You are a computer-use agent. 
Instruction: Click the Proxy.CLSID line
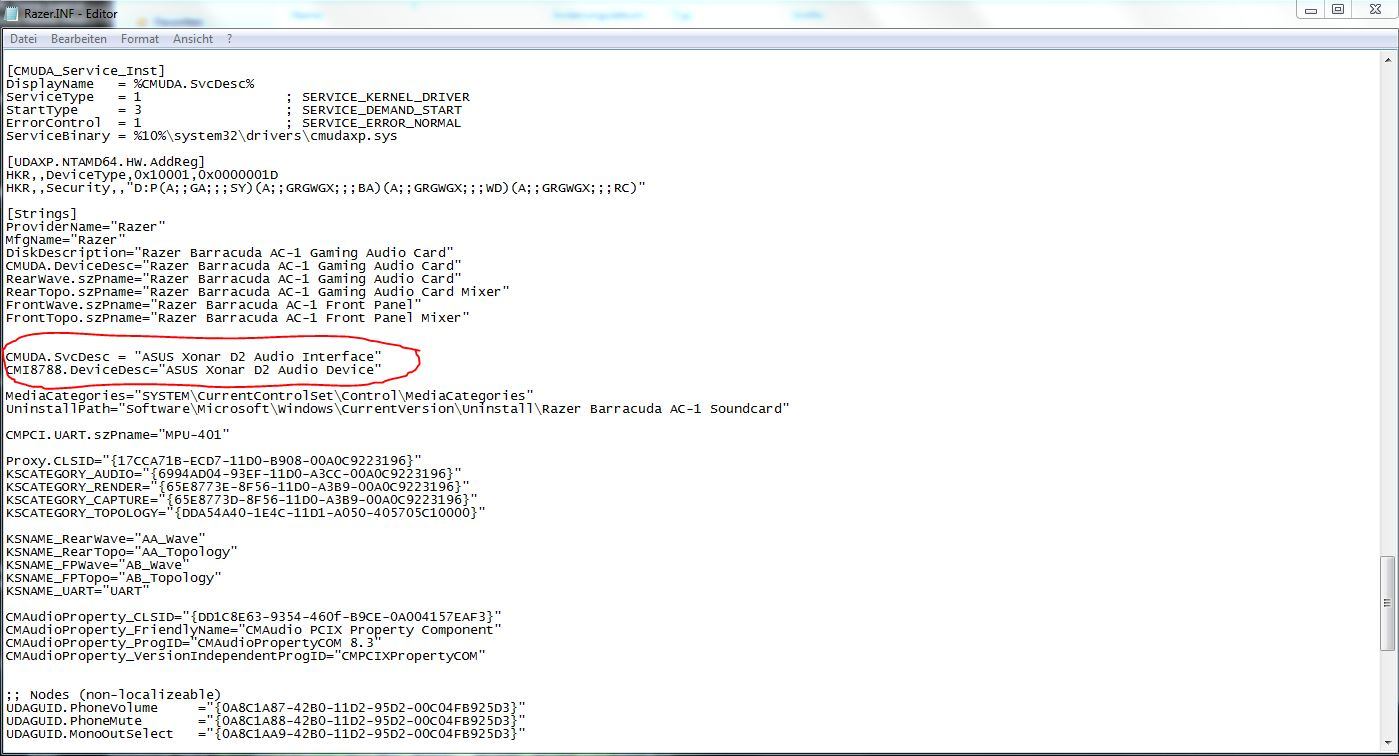(x=213, y=461)
